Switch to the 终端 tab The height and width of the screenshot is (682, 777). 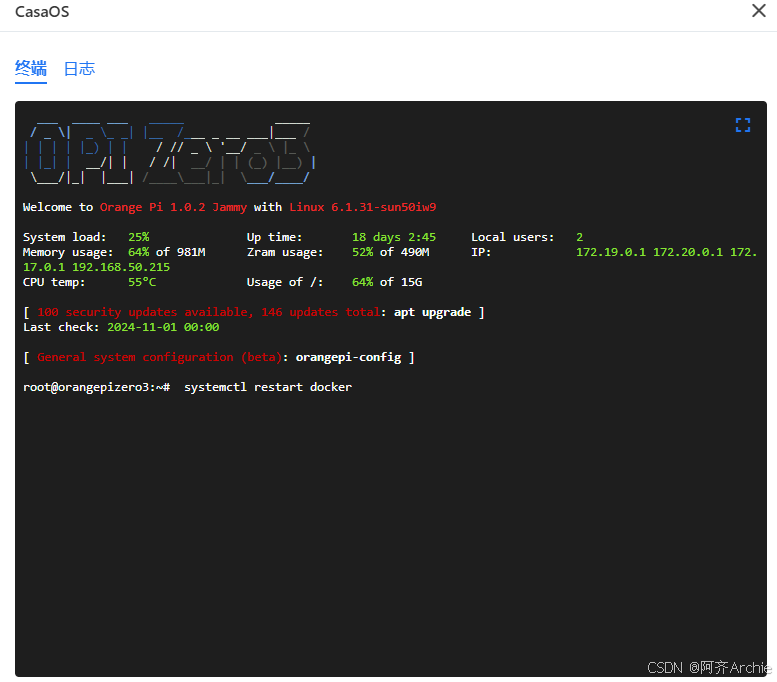click(31, 68)
